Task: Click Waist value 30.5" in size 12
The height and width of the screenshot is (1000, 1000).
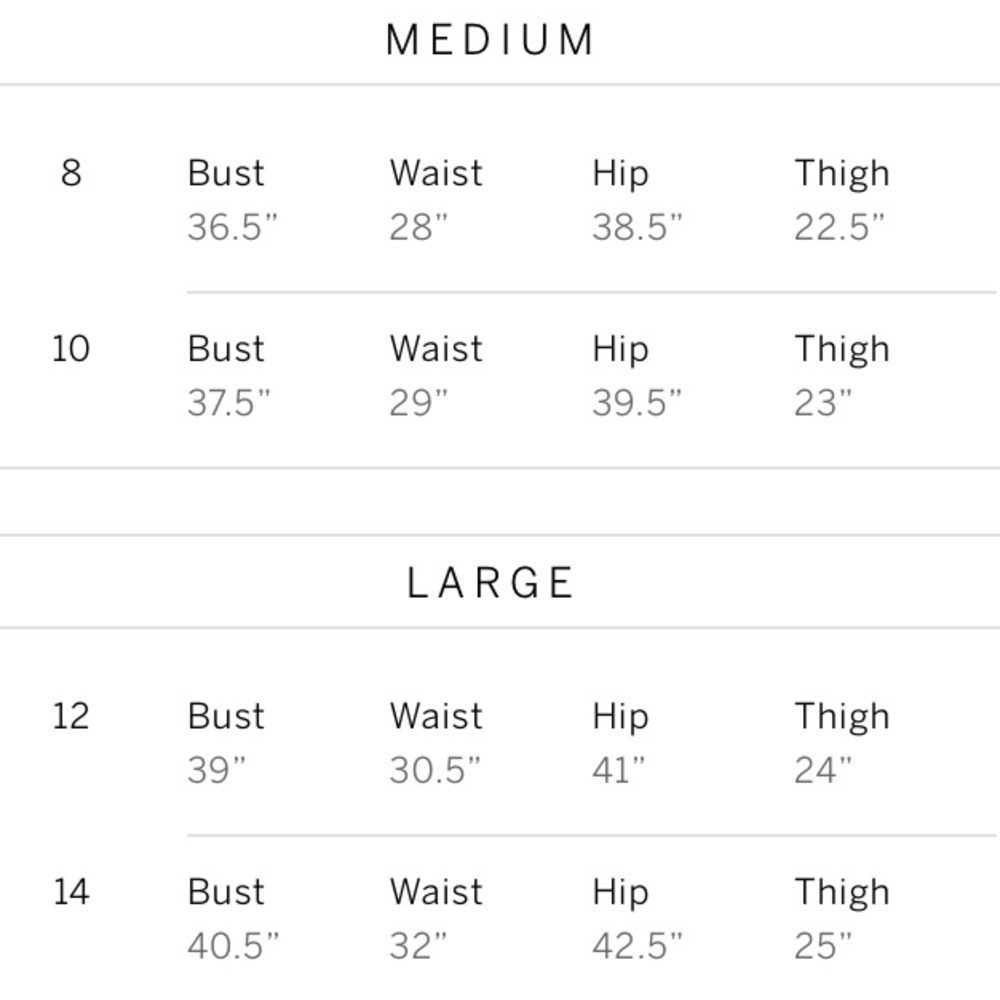Action: point(435,770)
